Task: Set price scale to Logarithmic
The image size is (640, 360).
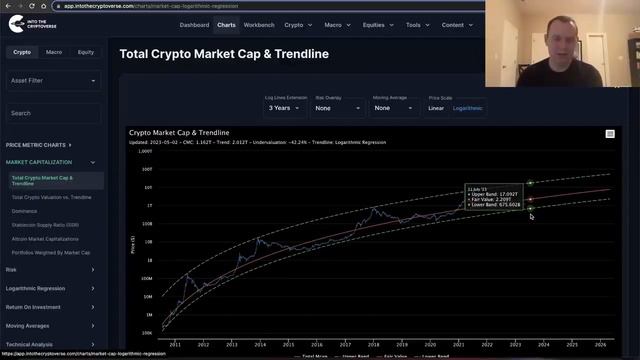Action: pos(467,108)
